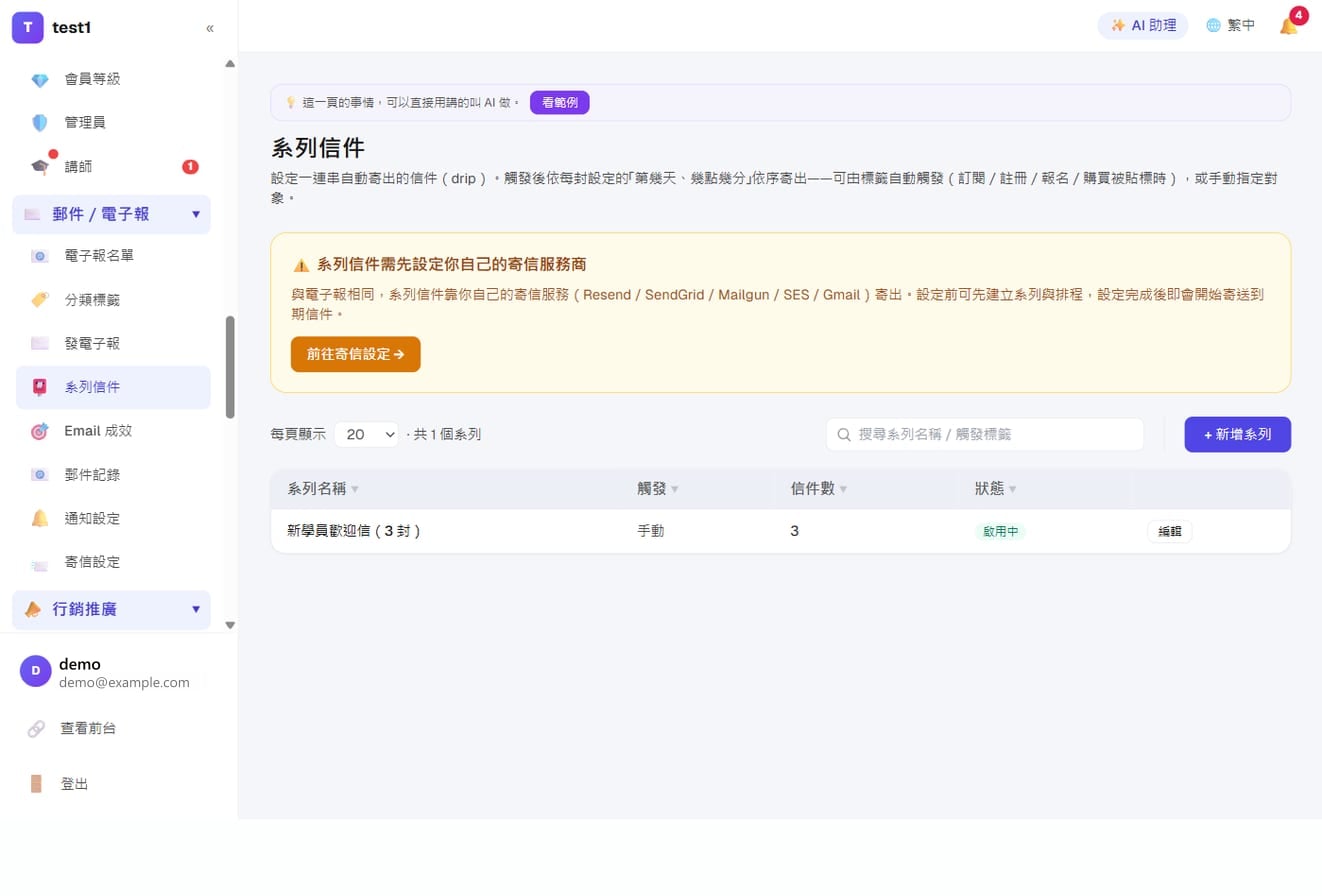Click the sparkle icon in AI 助理
Screen dimensions: 1322x896
click(1118, 26)
